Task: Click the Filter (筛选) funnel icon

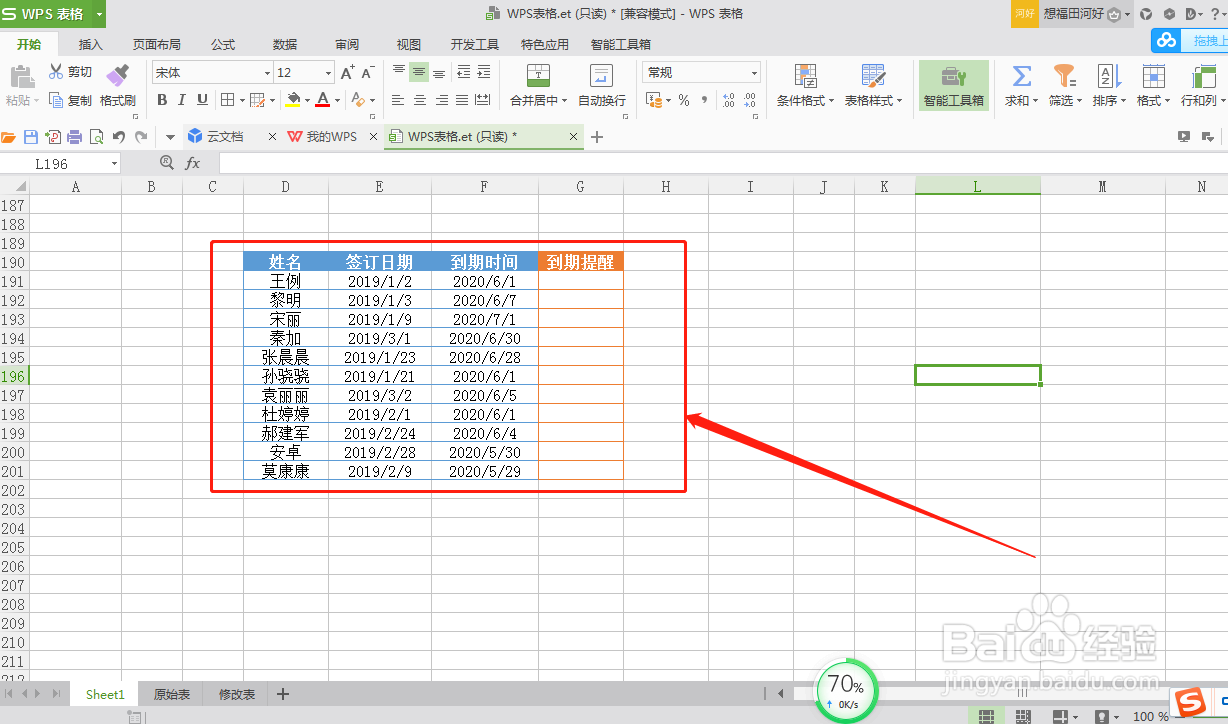Action: 1064,76
